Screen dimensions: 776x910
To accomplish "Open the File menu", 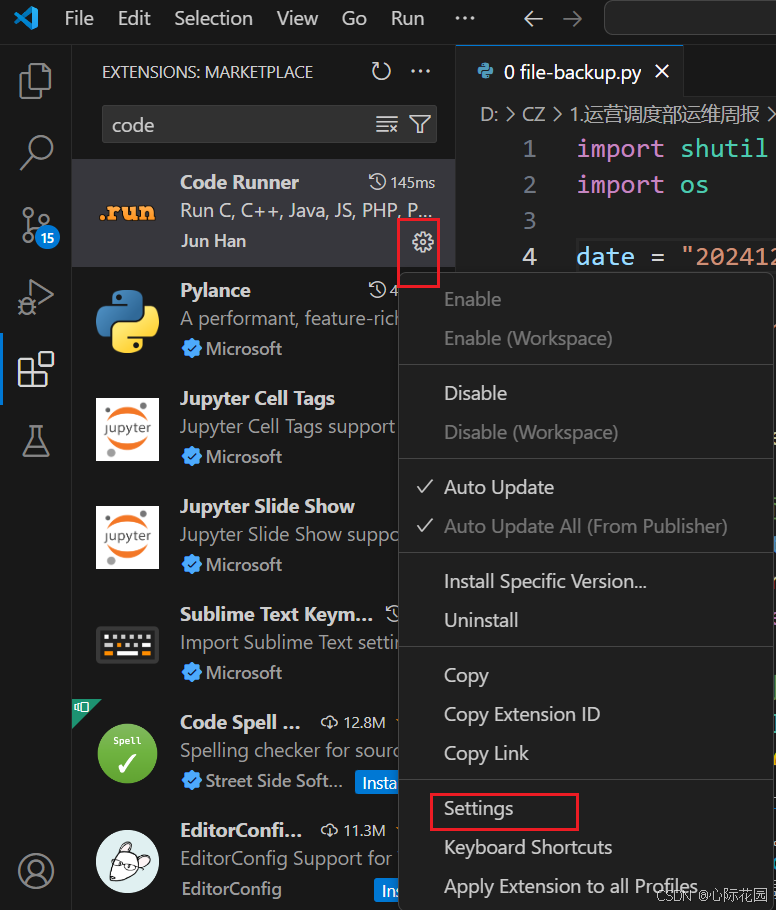I will (x=79, y=19).
